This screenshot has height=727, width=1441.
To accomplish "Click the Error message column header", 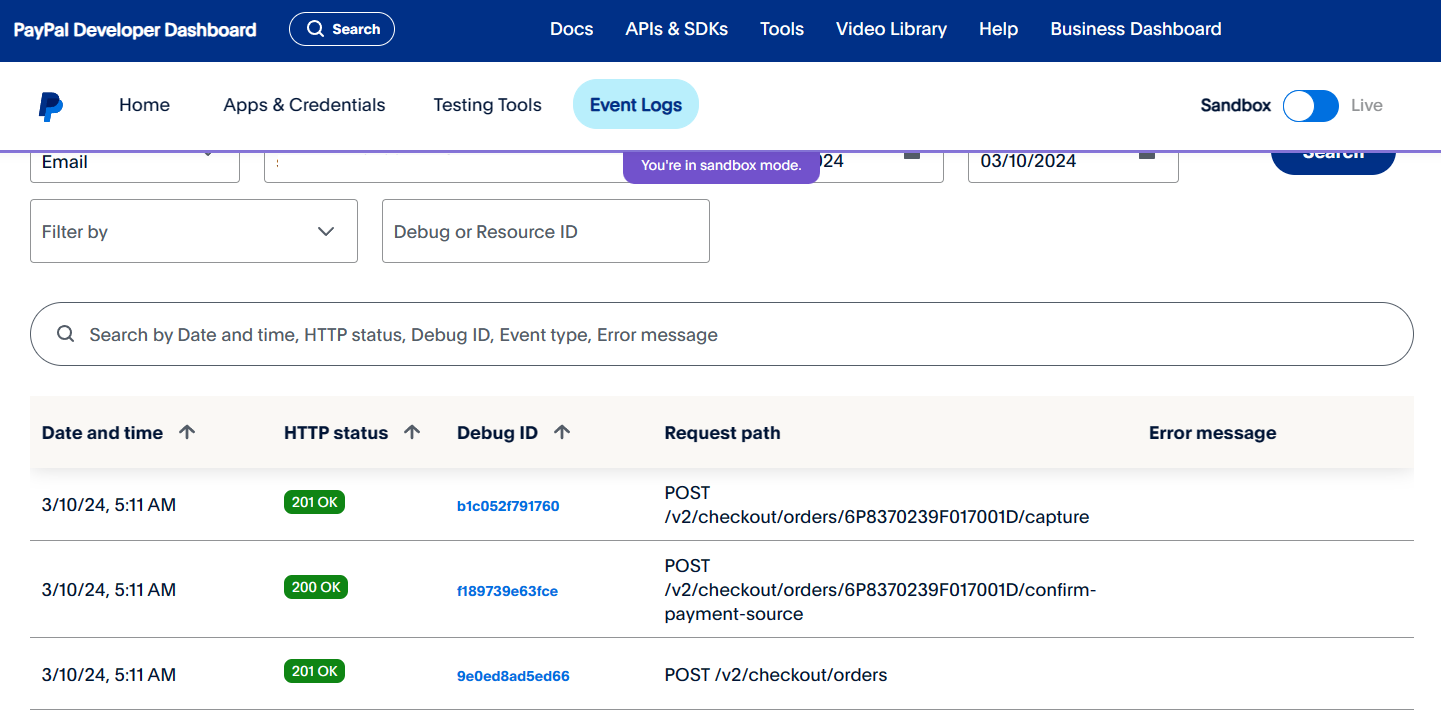I will click(1212, 433).
